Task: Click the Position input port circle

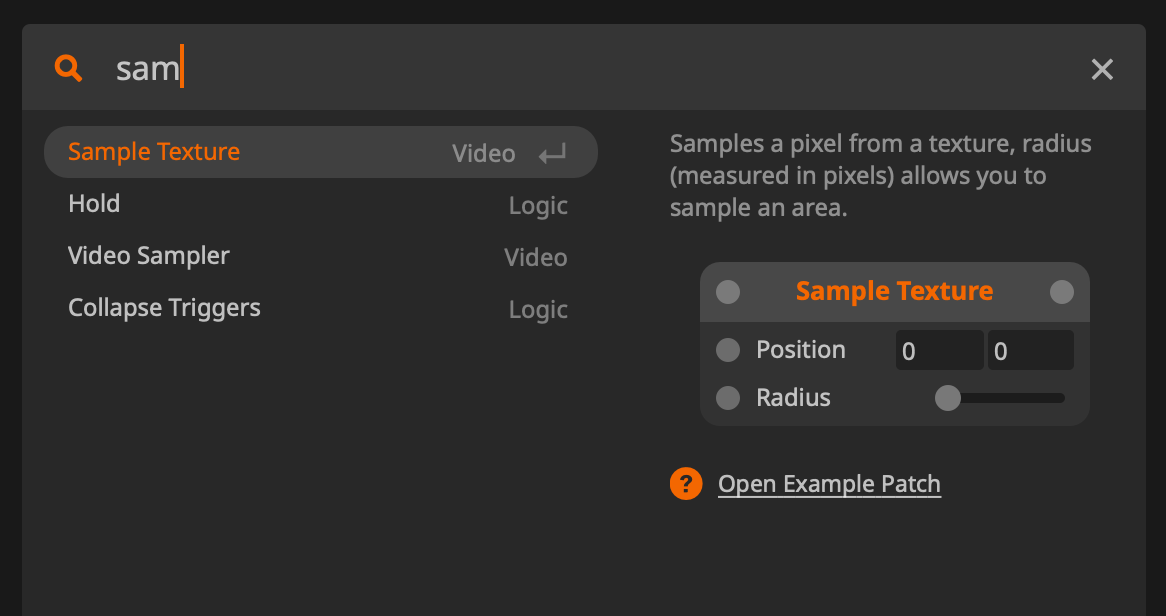Action: coord(728,350)
